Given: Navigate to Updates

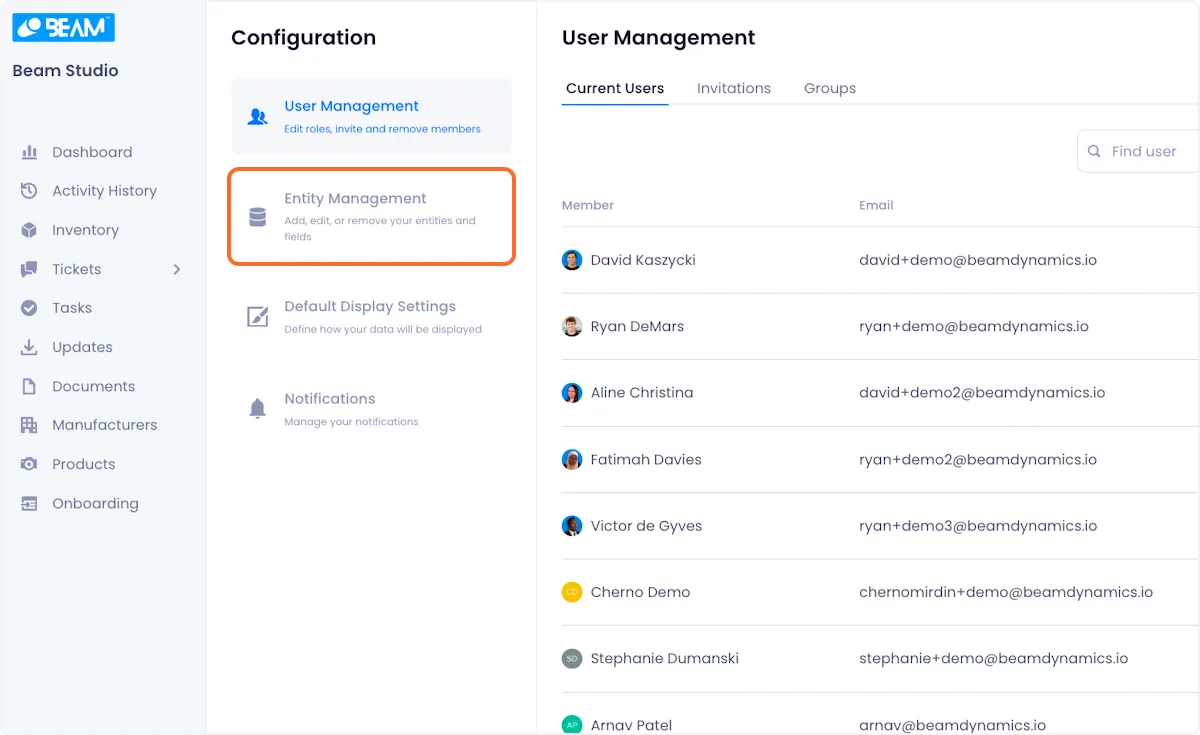Looking at the screenshot, I should 82,347.
